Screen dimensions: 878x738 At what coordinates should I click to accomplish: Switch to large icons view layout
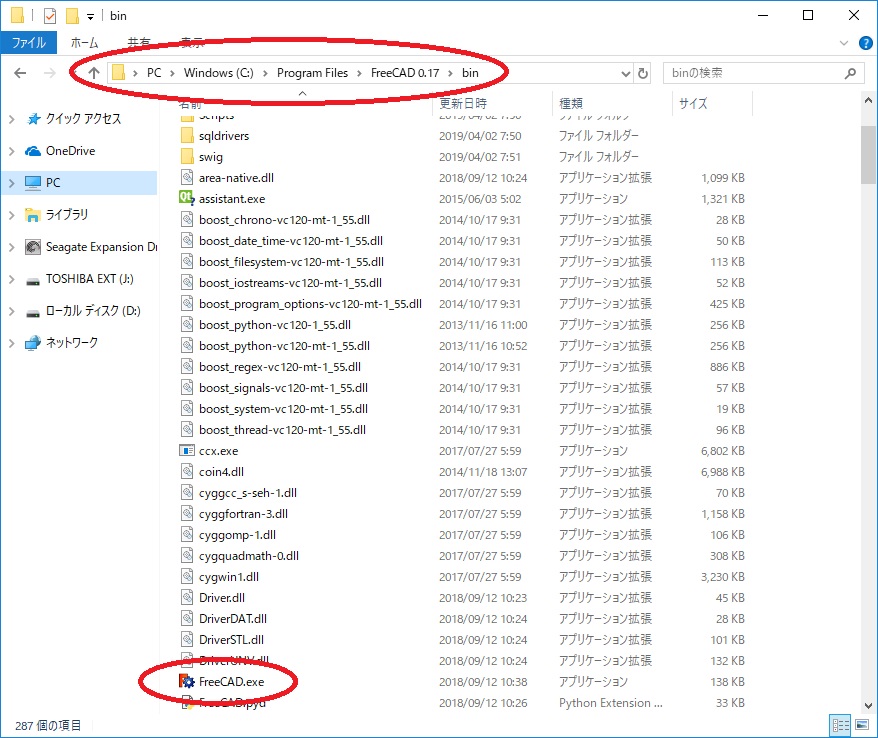point(862,725)
